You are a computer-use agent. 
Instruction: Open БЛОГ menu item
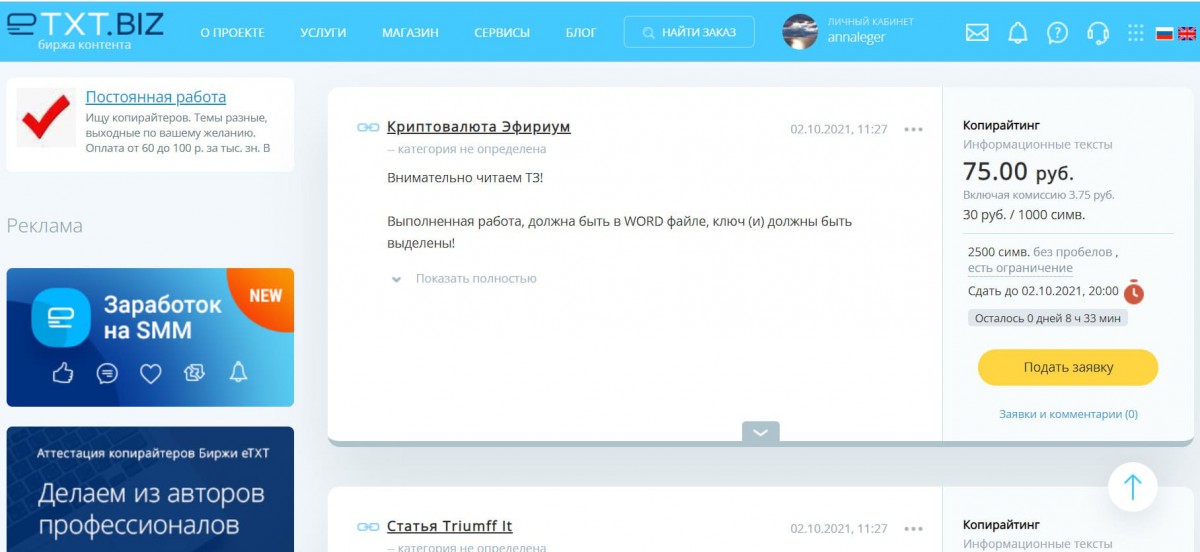[x=581, y=33]
